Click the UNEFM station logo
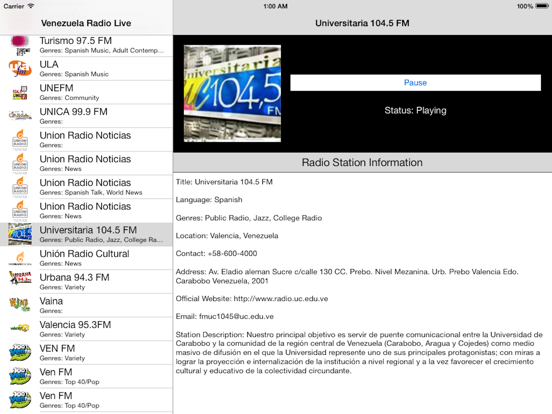Viewport: 552px width, 414px height. click(20, 92)
